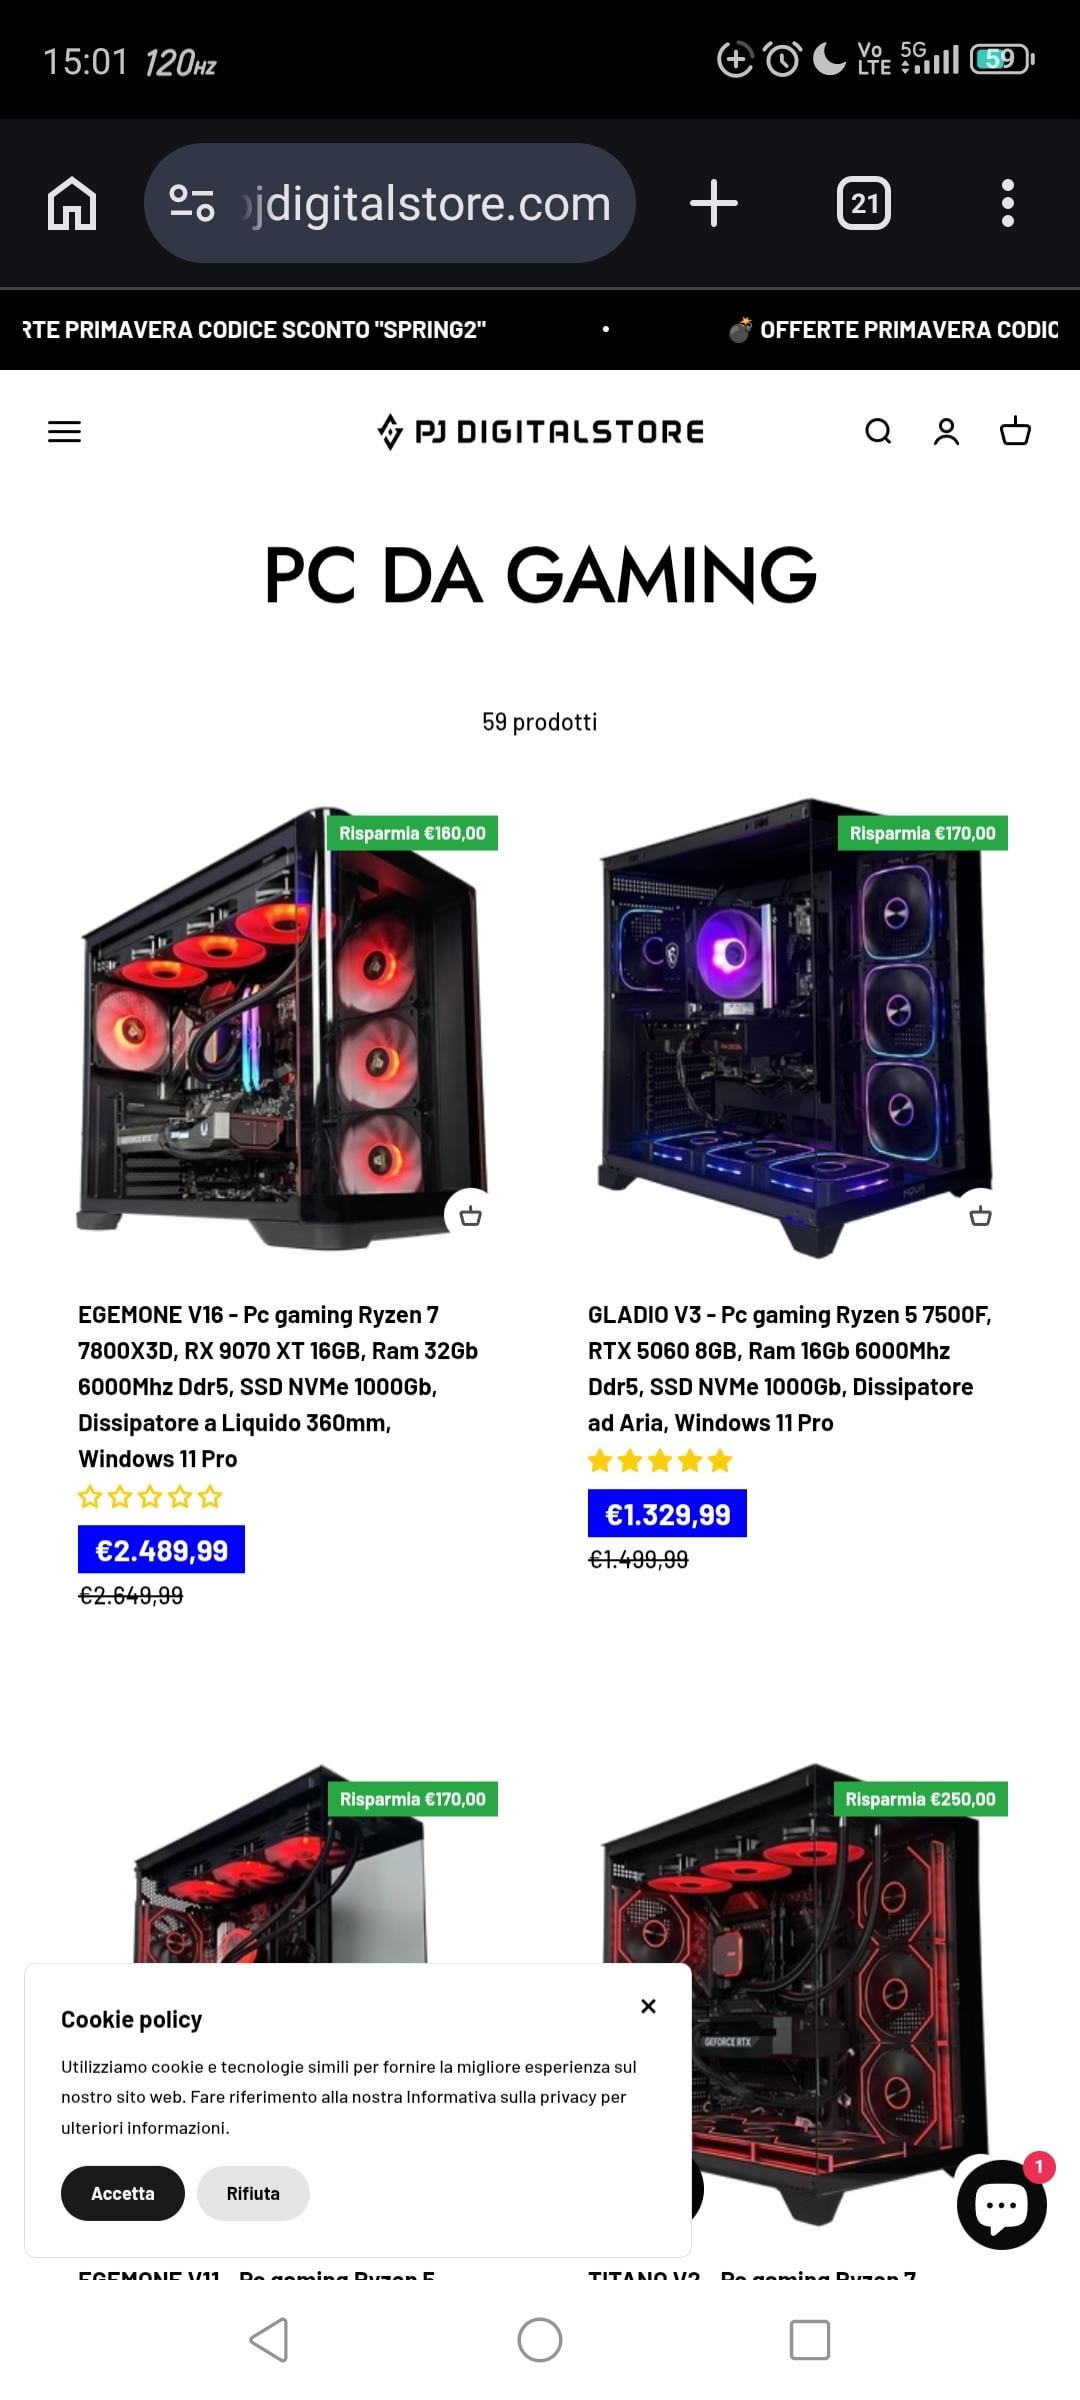Click the PJ Digitalstore logo
This screenshot has height=2400, width=1080.
pos(540,431)
